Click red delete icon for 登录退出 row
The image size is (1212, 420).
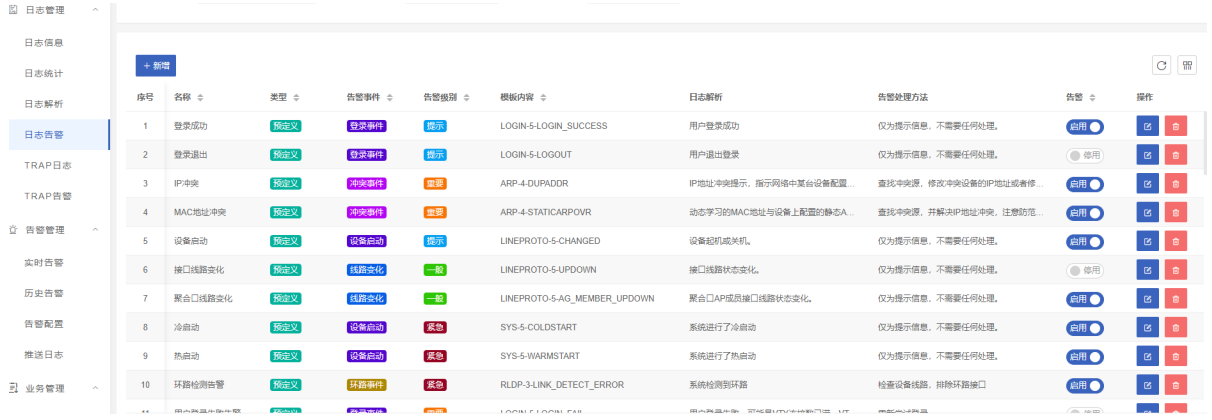[x=1175, y=156]
